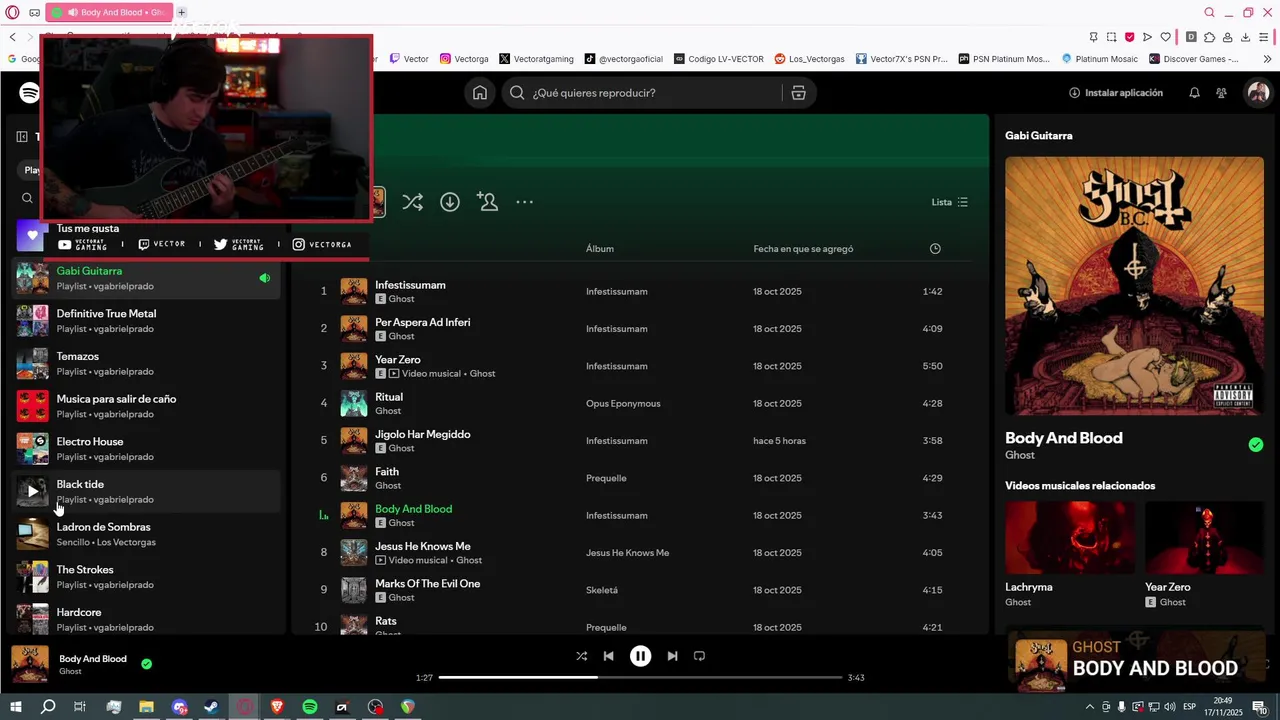The image size is (1280, 720).
Task: Click the now-playing cover art in bottom bar
Action: [x=29, y=664]
